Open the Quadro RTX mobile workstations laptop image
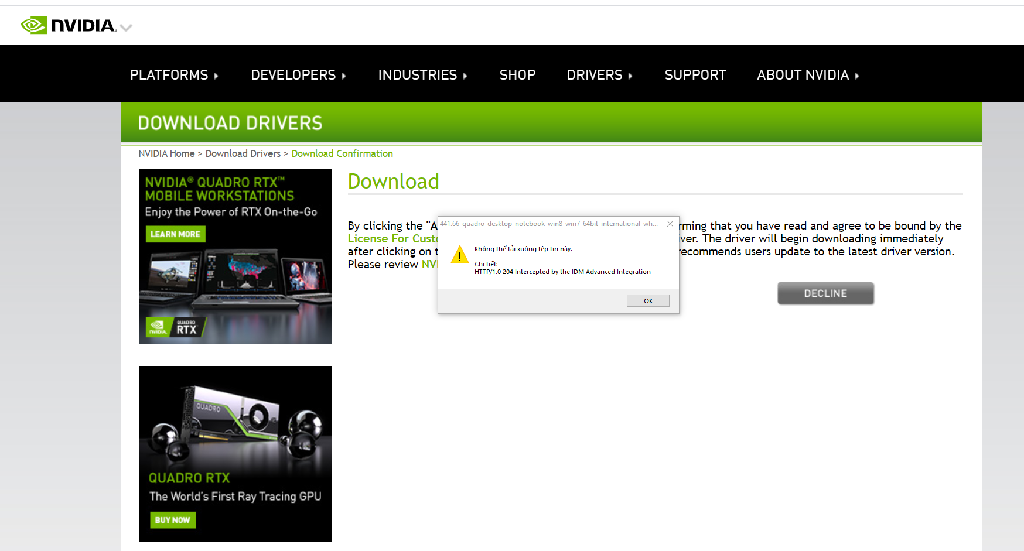1024x551 pixels. 236,281
